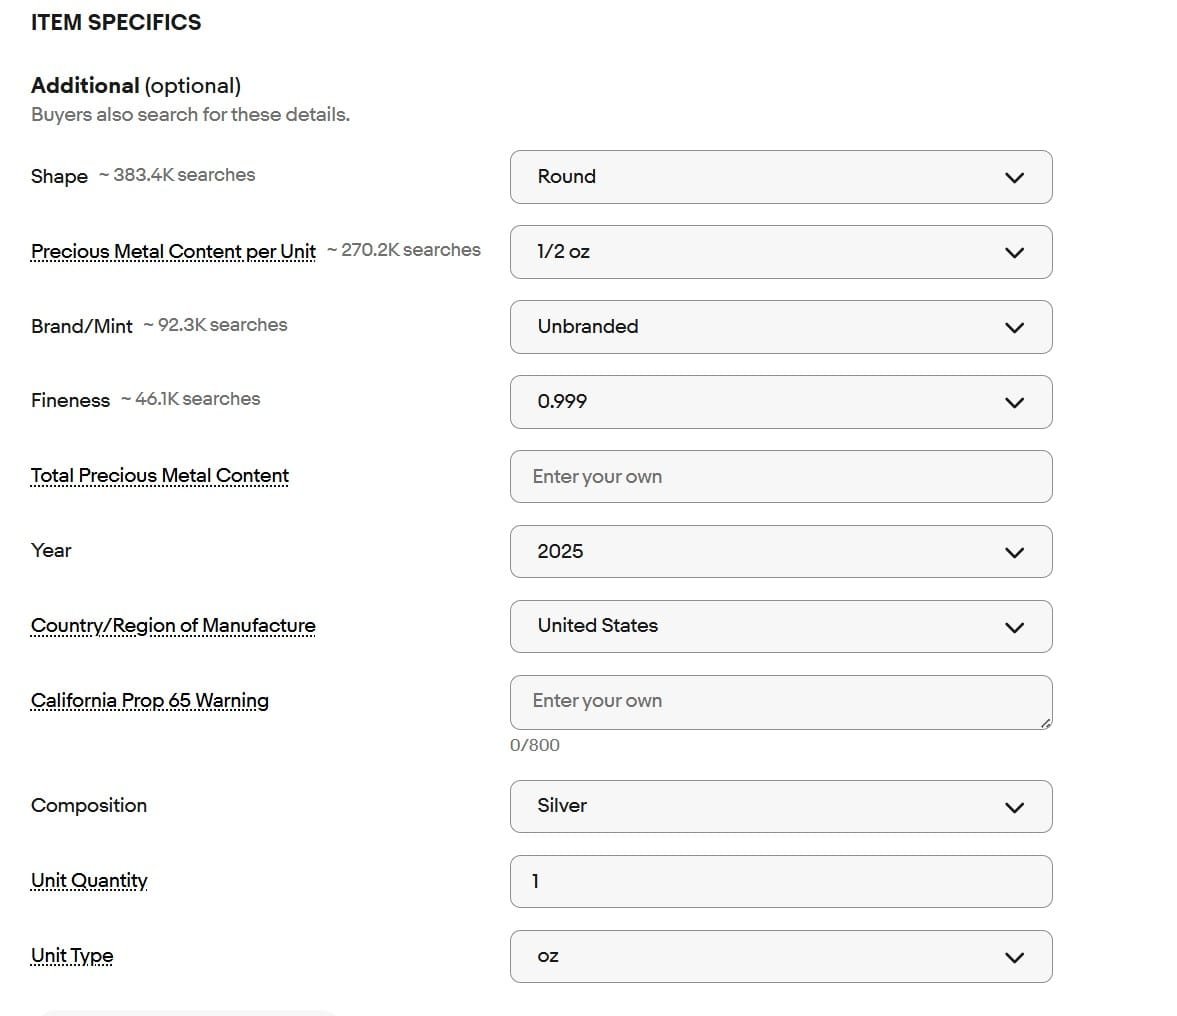Open the Brand/Mint dropdown showing Unbranded
The height and width of the screenshot is (1016, 1177).
coord(780,327)
